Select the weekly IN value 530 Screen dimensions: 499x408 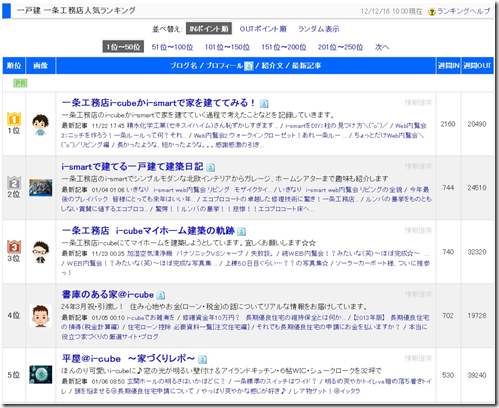[x=448, y=375]
